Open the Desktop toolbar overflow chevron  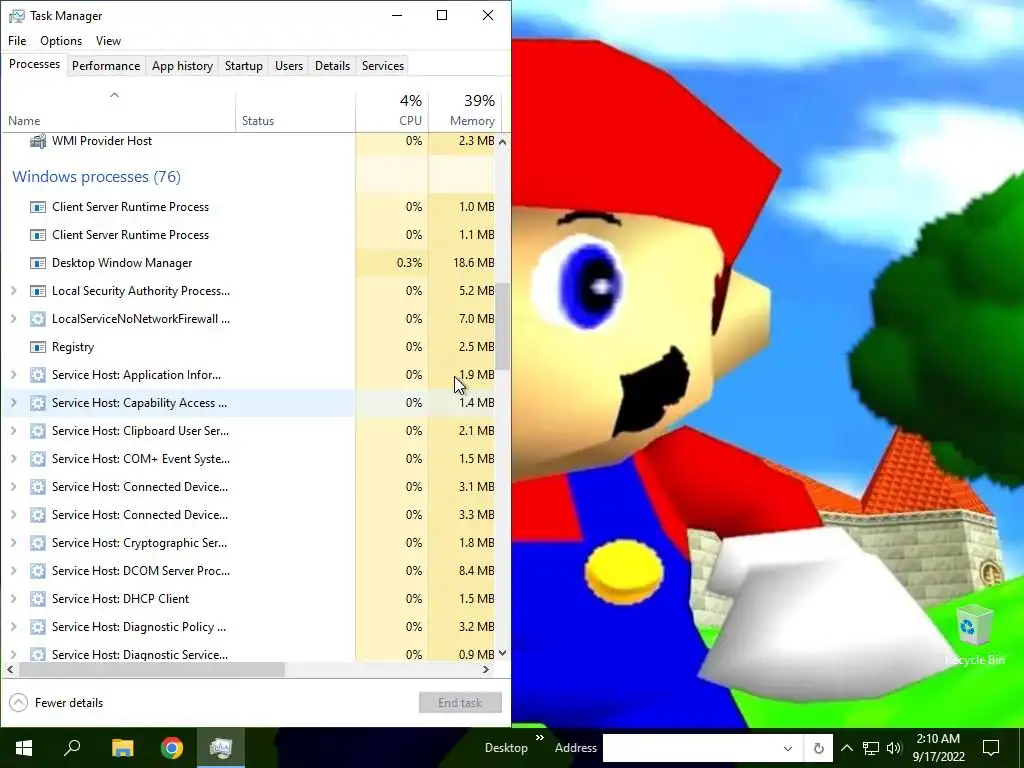coord(540,738)
